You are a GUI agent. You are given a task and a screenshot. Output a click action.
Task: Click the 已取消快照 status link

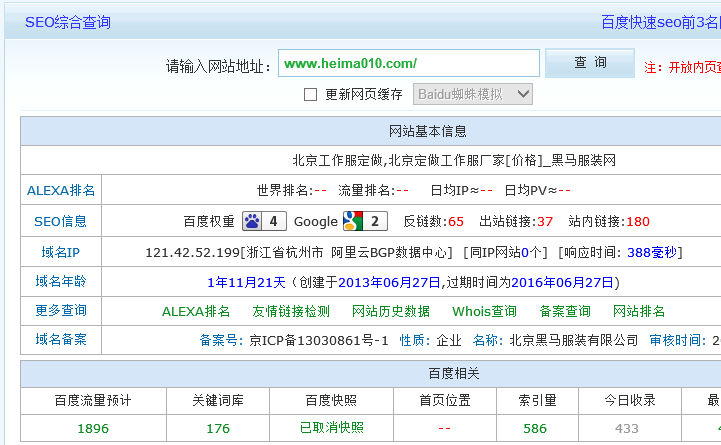tap(332, 428)
